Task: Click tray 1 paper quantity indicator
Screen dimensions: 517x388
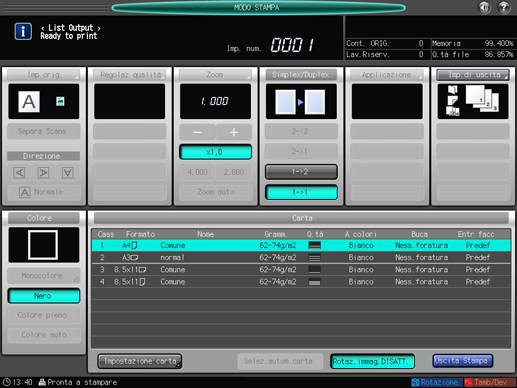Action: [314, 245]
